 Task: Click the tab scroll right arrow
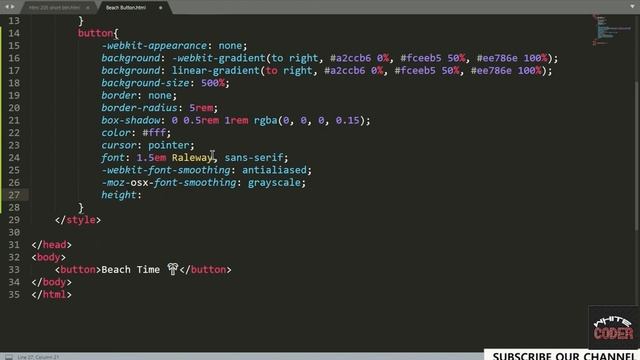(x=12, y=7)
